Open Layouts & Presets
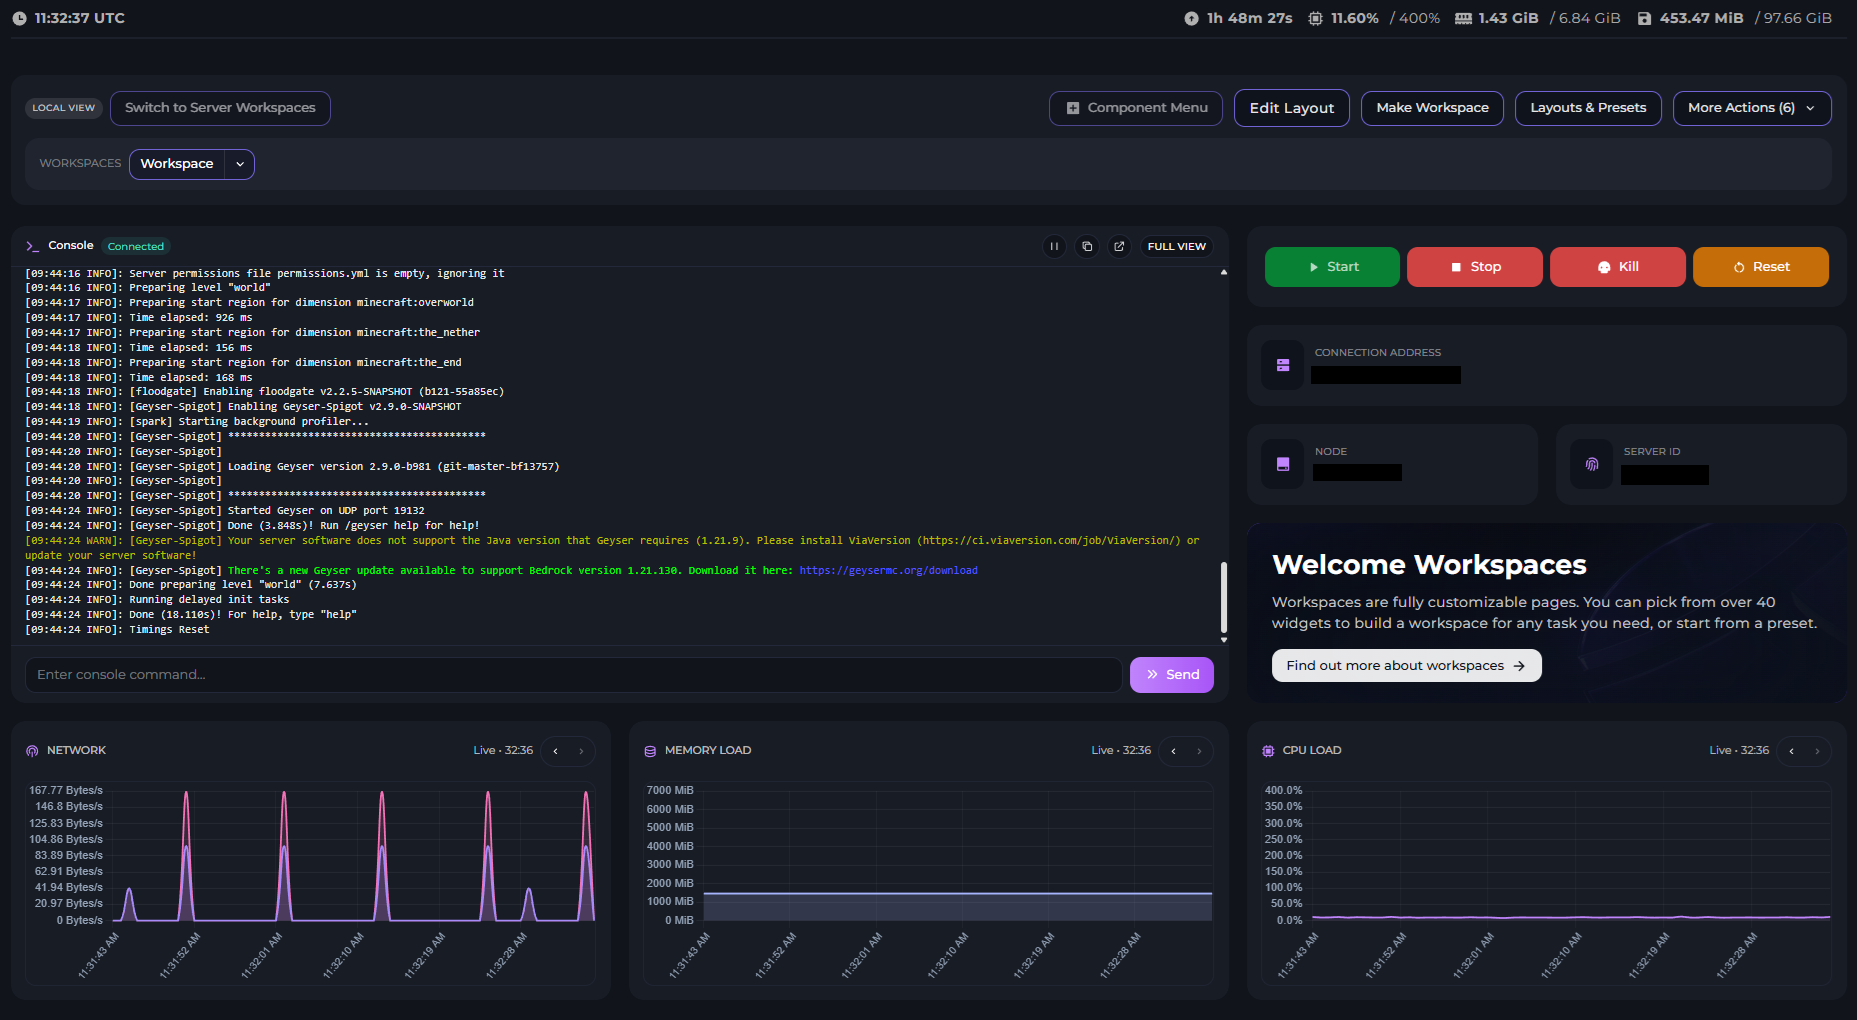Viewport: 1857px width, 1020px height. [1587, 108]
